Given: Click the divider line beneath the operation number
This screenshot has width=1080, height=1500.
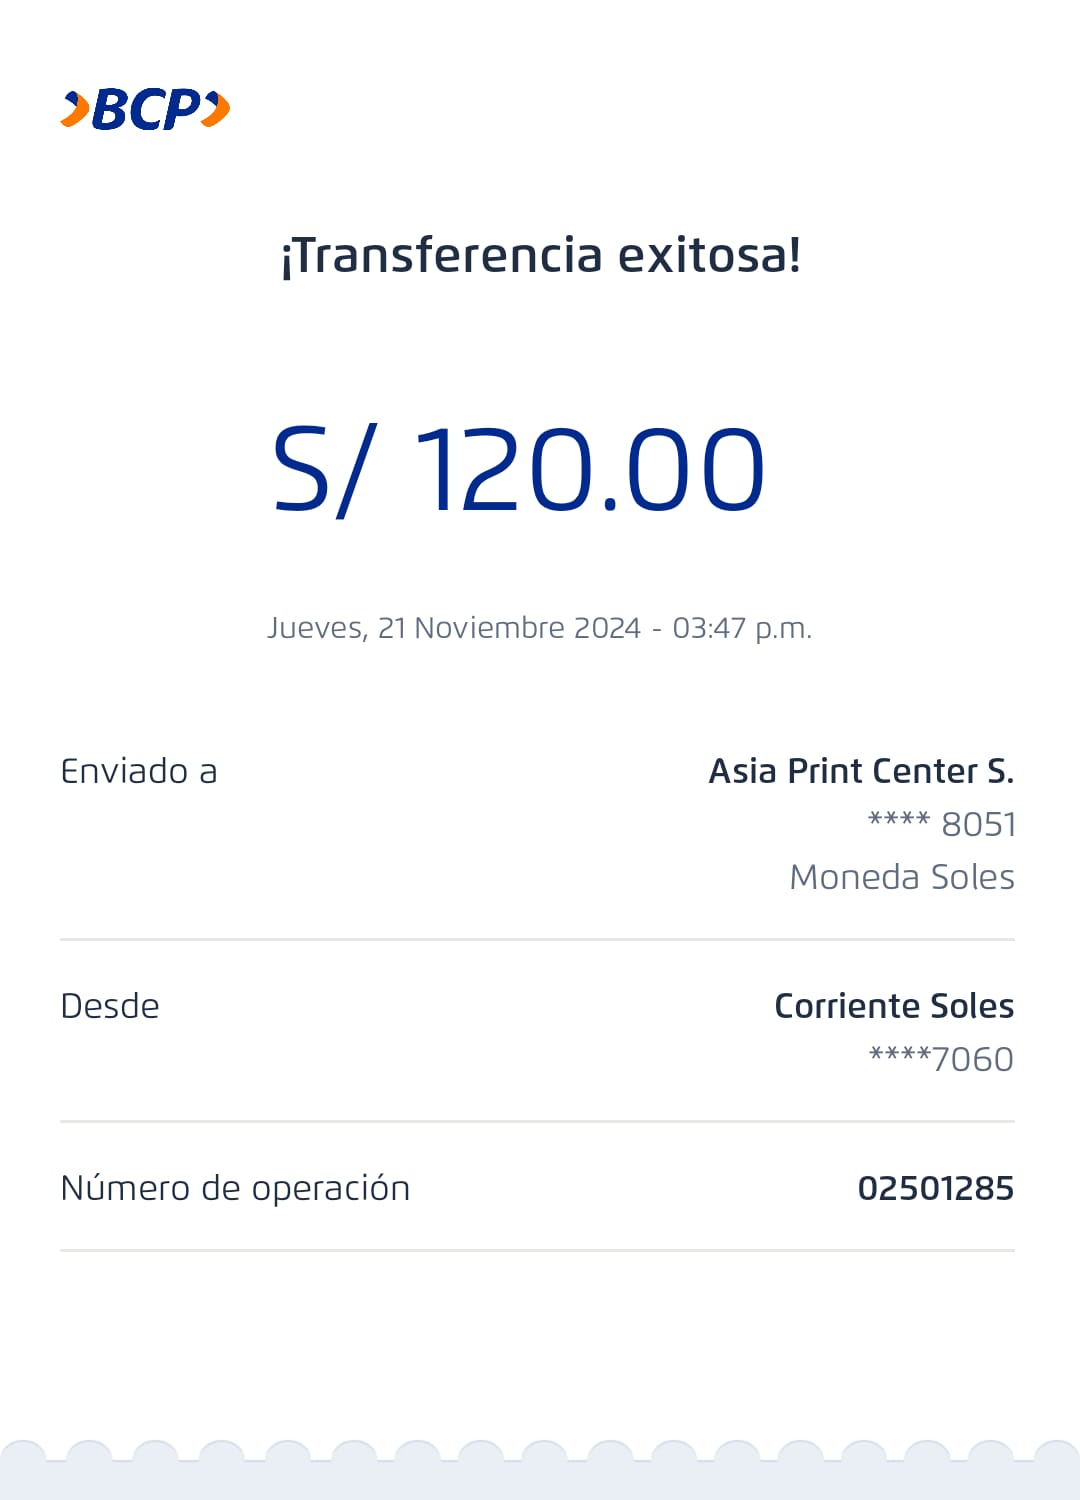Looking at the screenshot, I should (x=537, y=1250).
